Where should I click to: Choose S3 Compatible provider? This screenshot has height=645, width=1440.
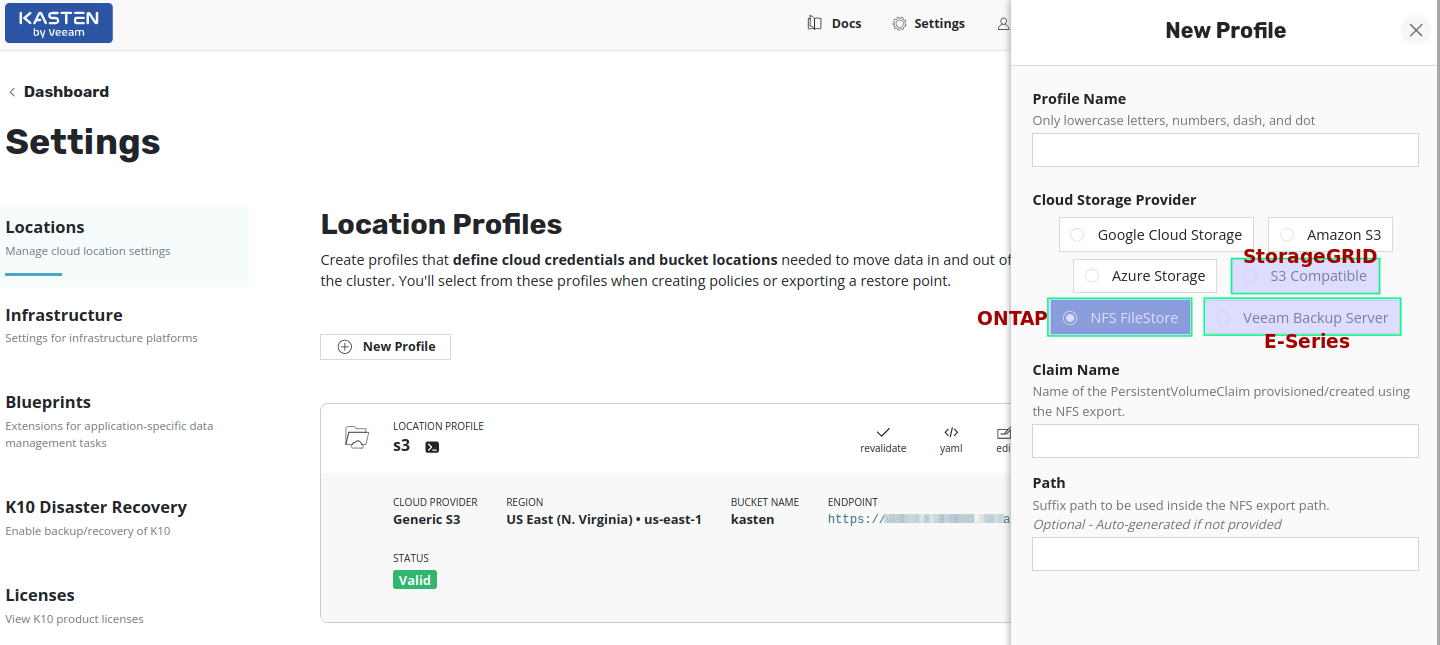pyautogui.click(x=1305, y=276)
